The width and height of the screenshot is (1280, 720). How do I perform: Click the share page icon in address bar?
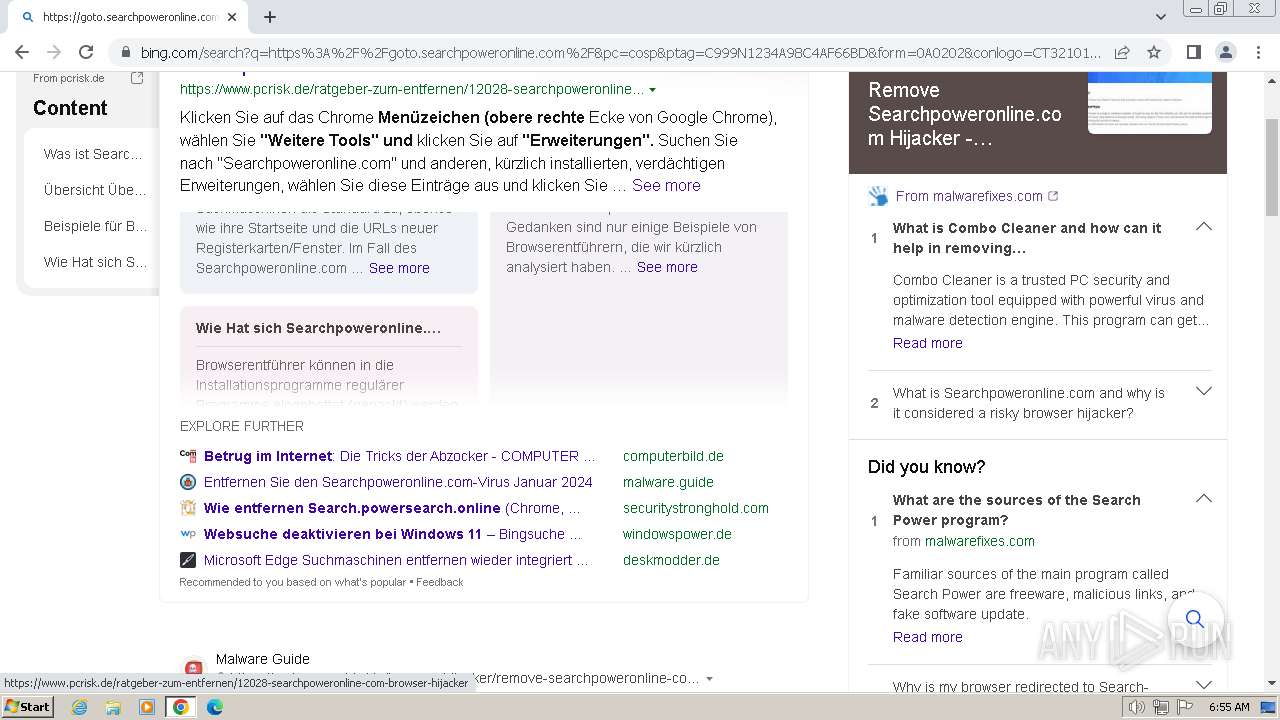click(x=1122, y=52)
